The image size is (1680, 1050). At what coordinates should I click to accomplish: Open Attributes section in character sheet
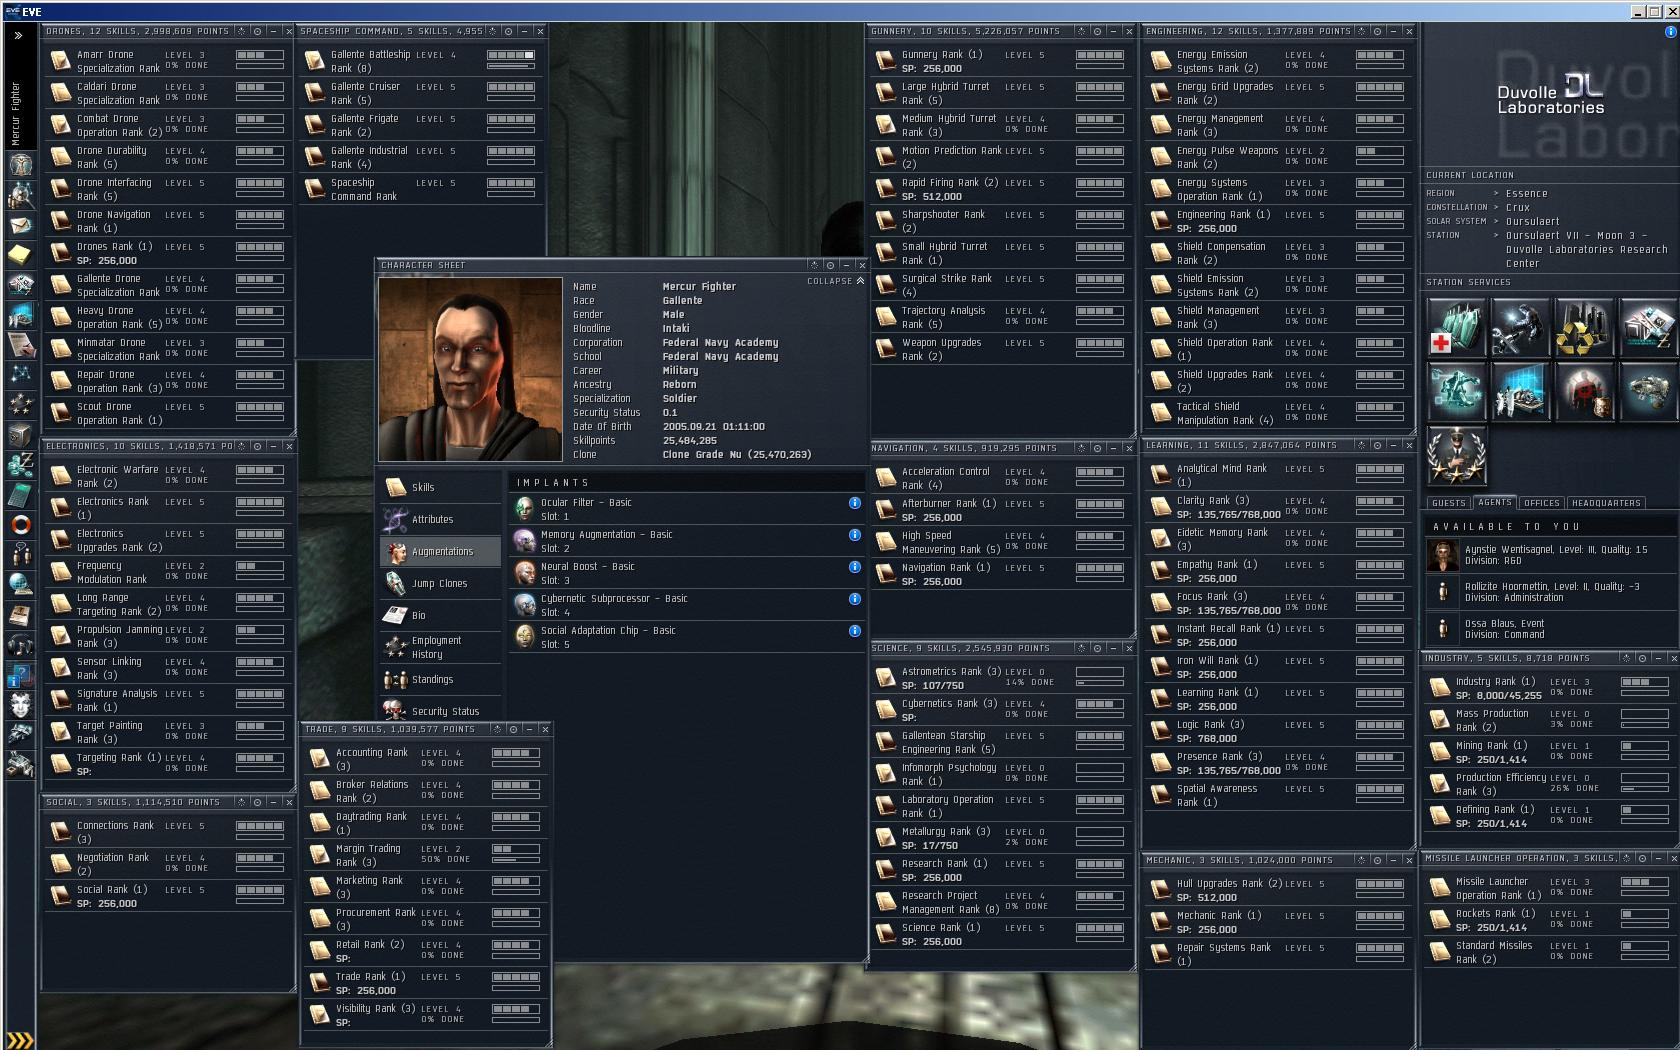[440, 520]
